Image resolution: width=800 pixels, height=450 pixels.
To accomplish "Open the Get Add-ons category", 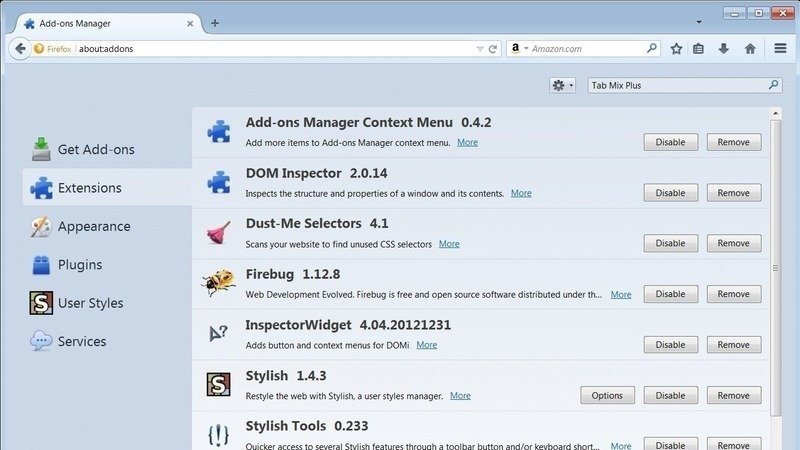I will point(107,149).
